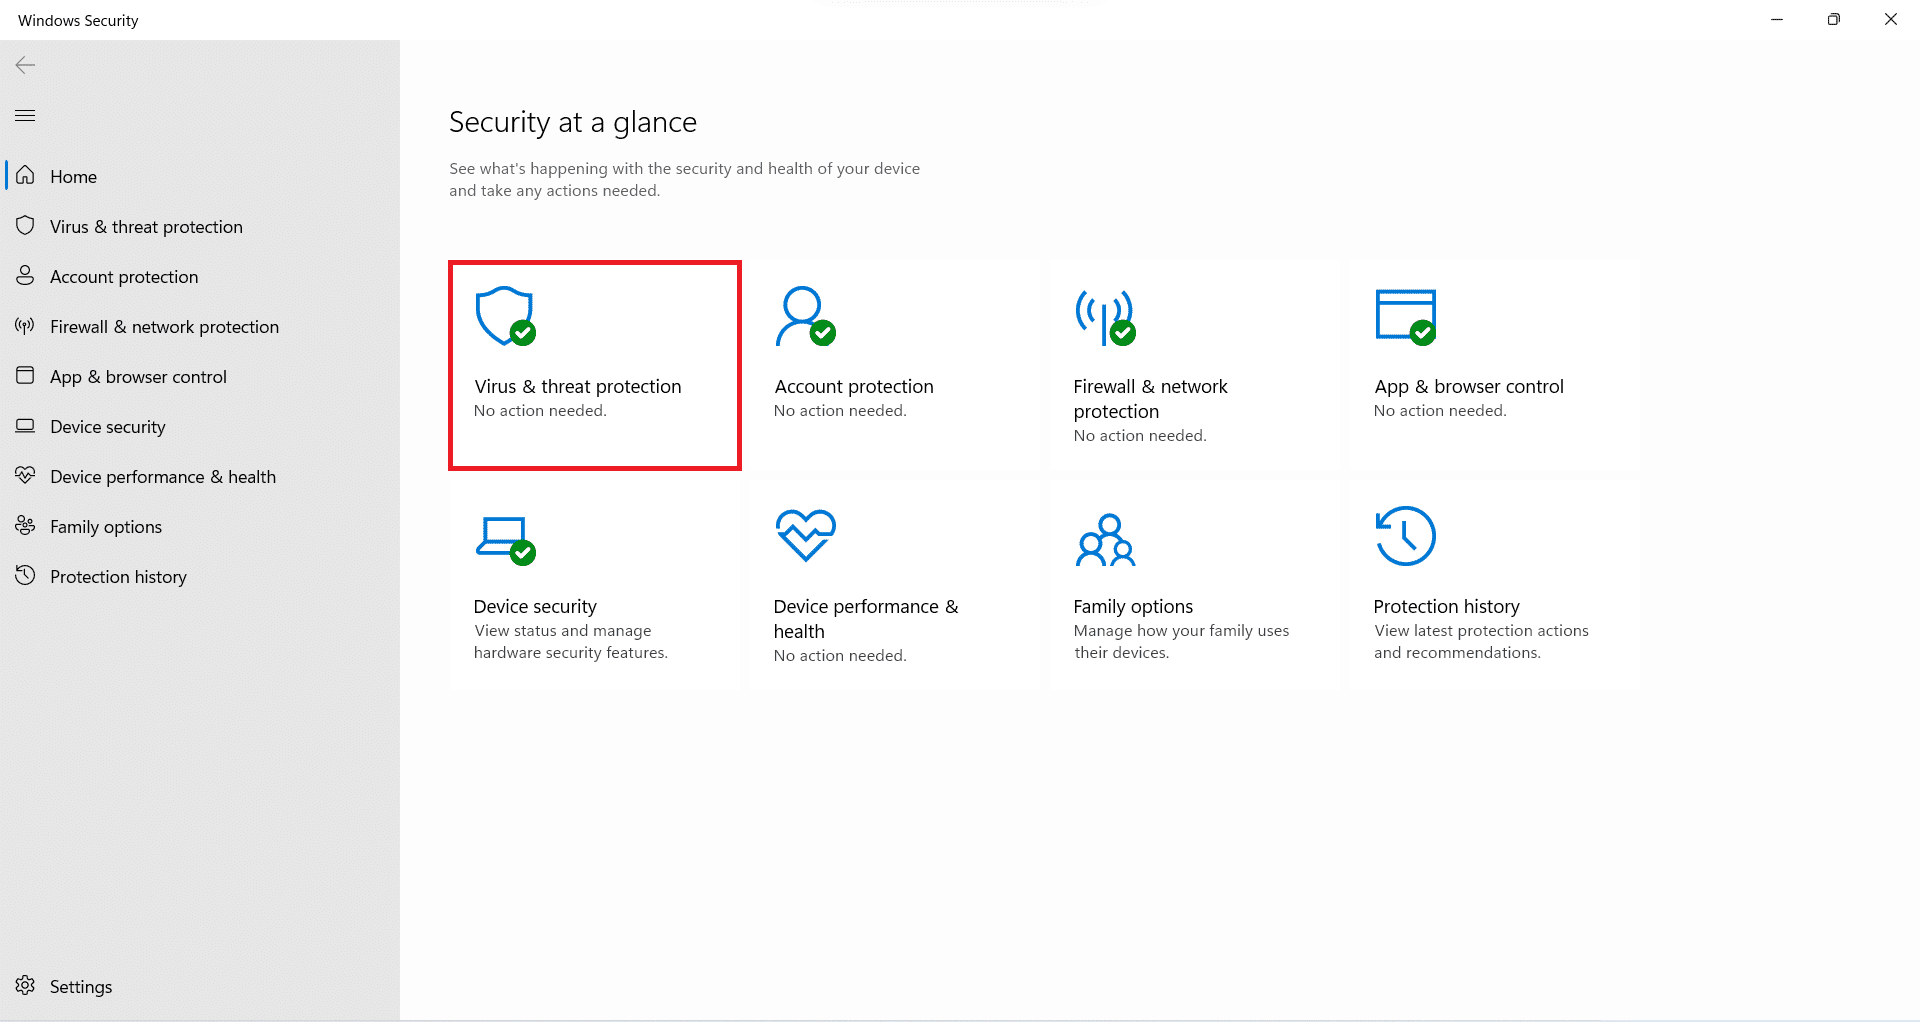
Task: Select Firewall & network protection from sidebar
Action: [164, 326]
